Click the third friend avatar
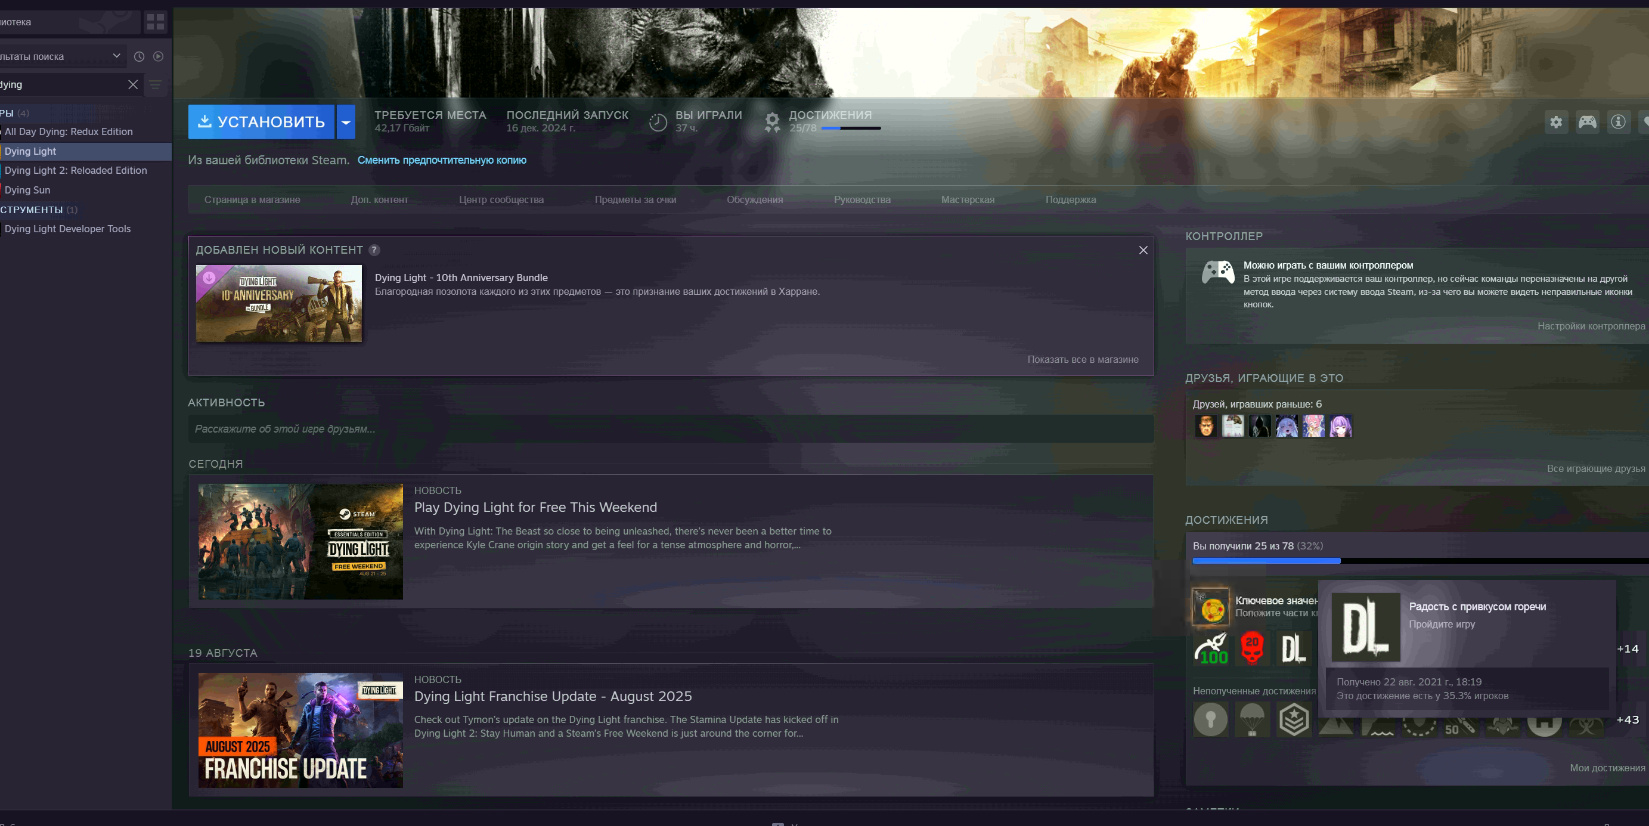 pos(1260,426)
